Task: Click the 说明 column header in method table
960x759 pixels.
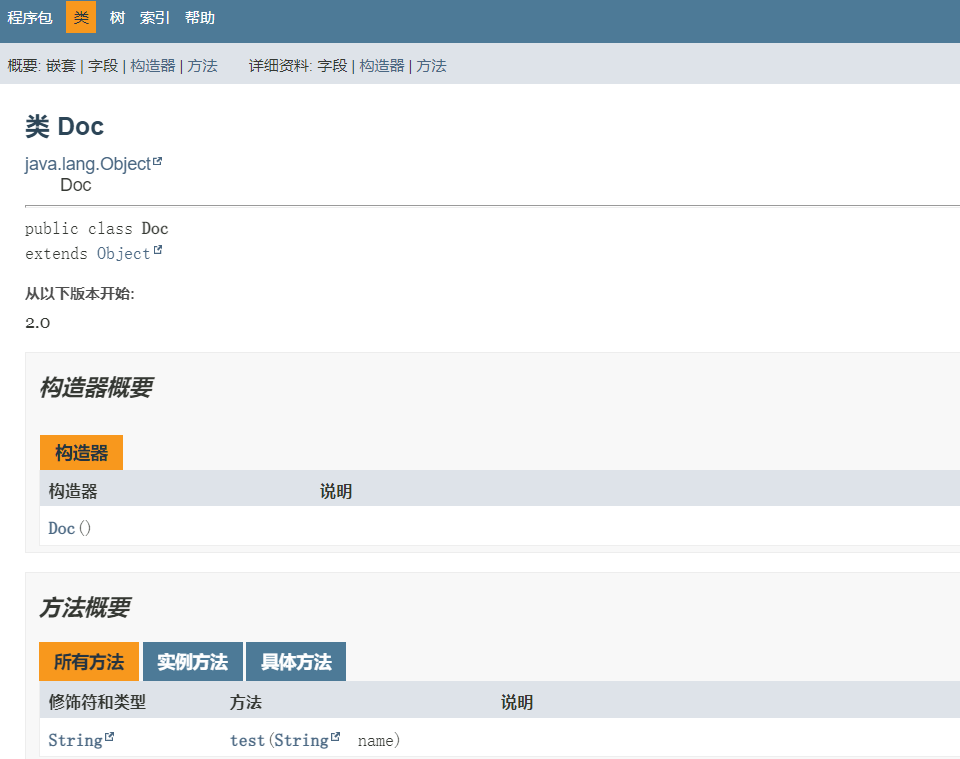Action: point(517,702)
